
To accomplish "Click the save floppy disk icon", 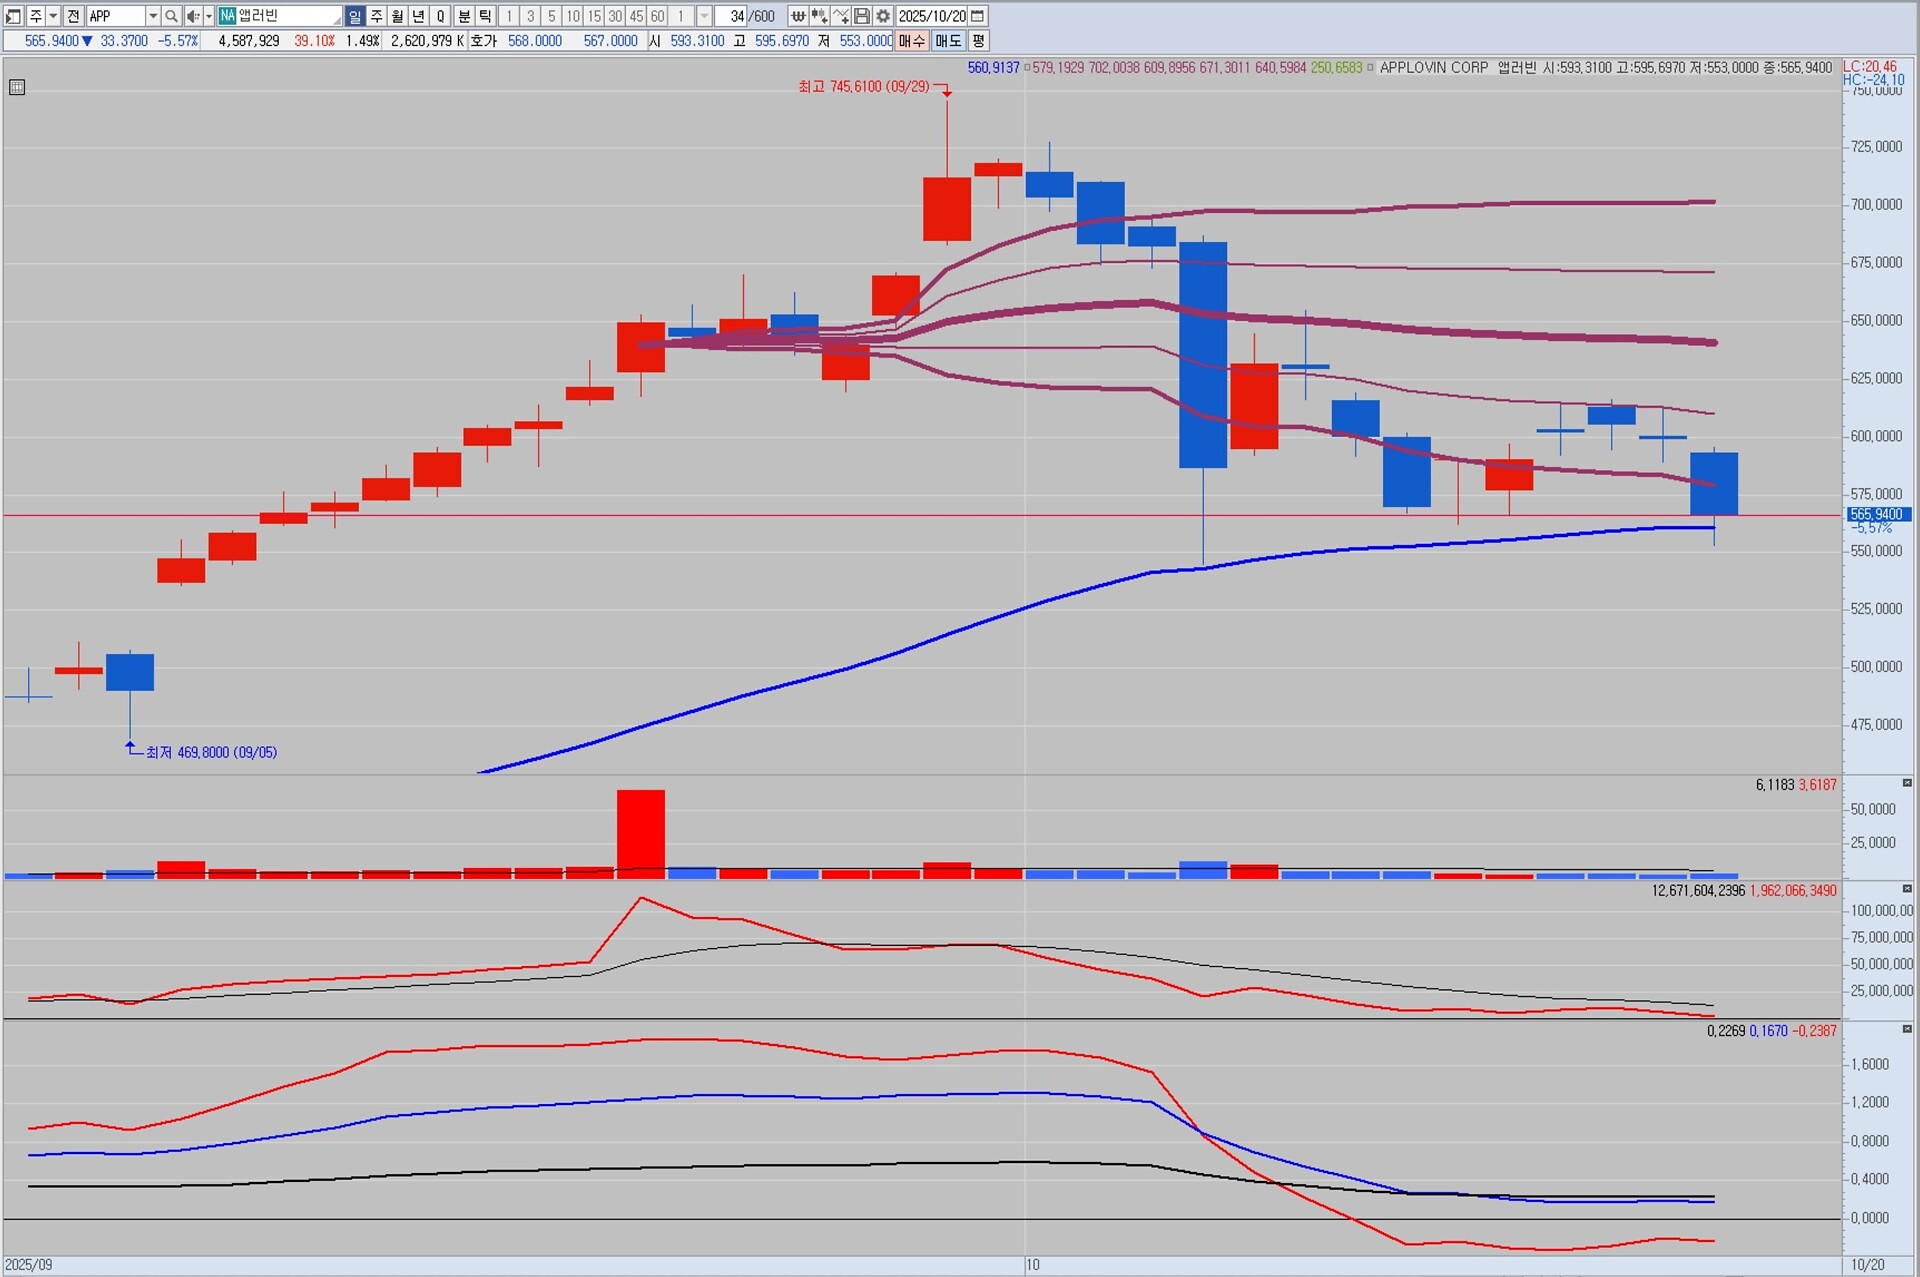I will click(862, 16).
